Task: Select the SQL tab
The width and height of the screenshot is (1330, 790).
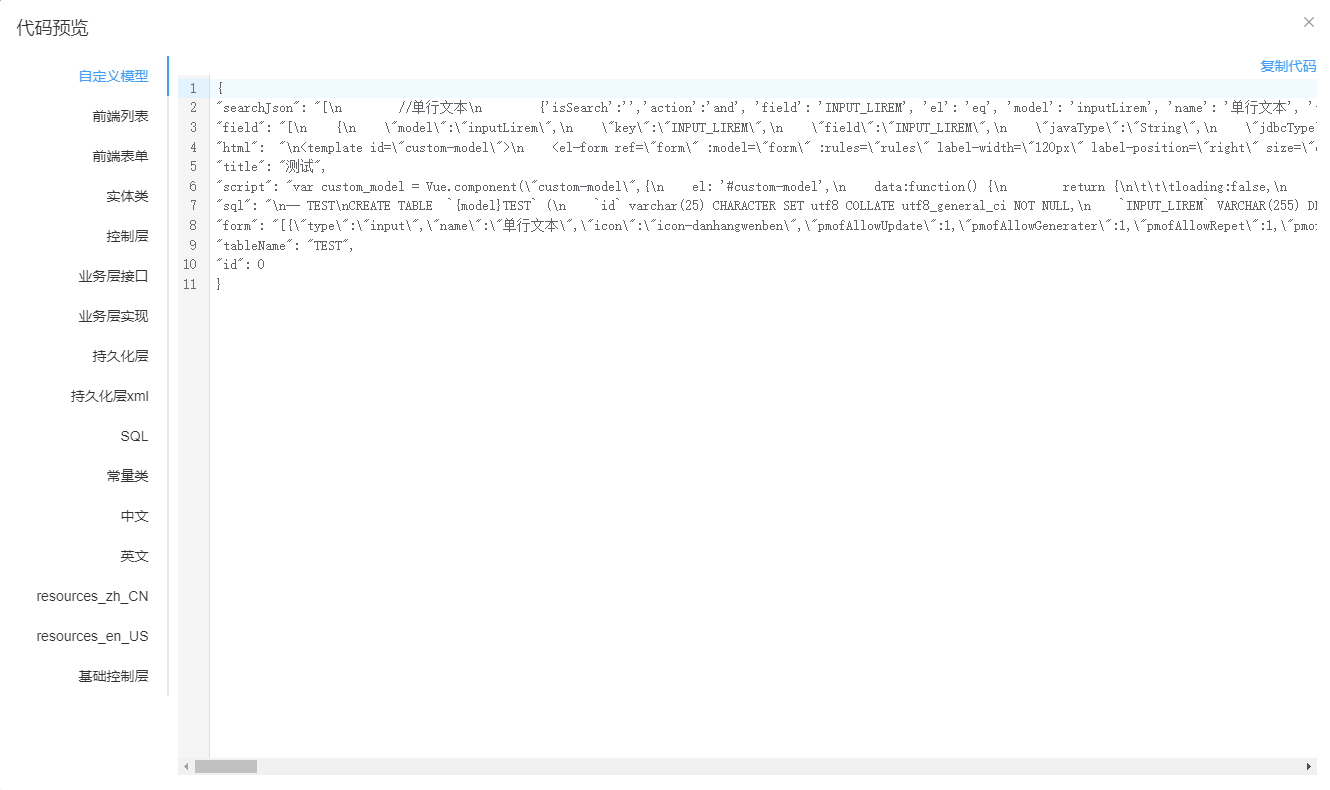Action: [134, 436]
